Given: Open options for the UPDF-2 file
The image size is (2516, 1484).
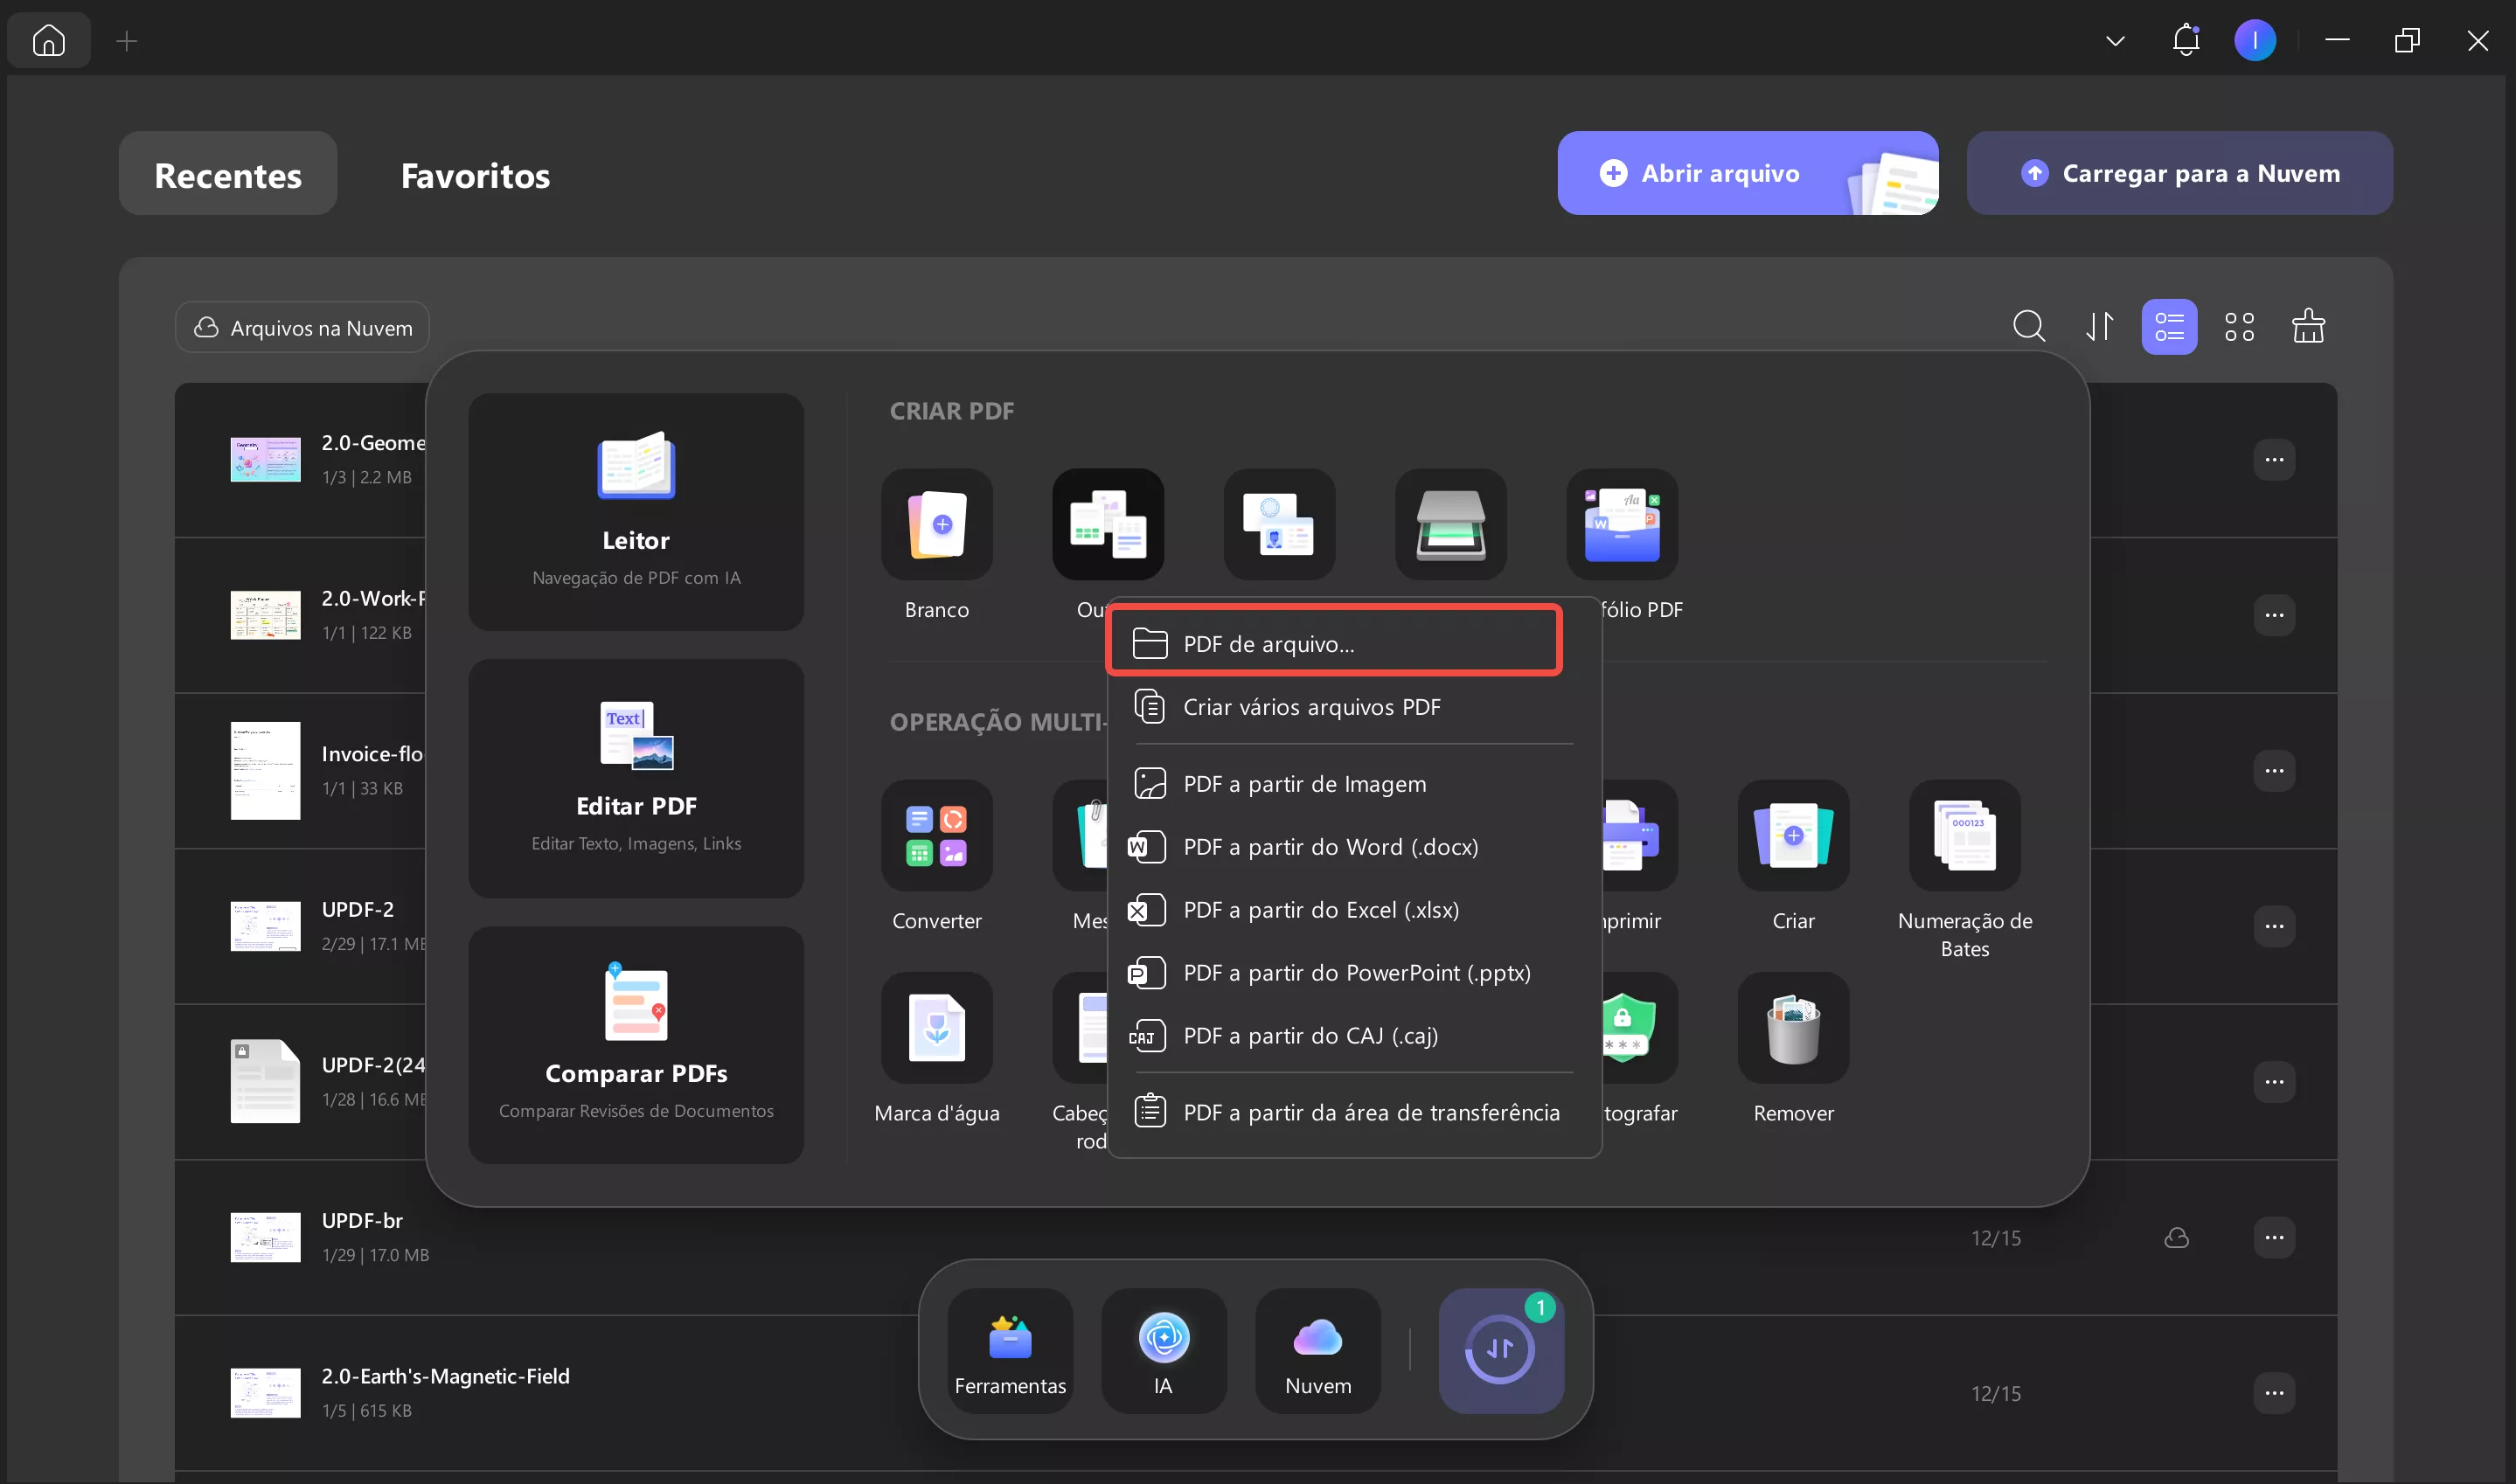Looking at the screenshot, I should point(2274,925).
